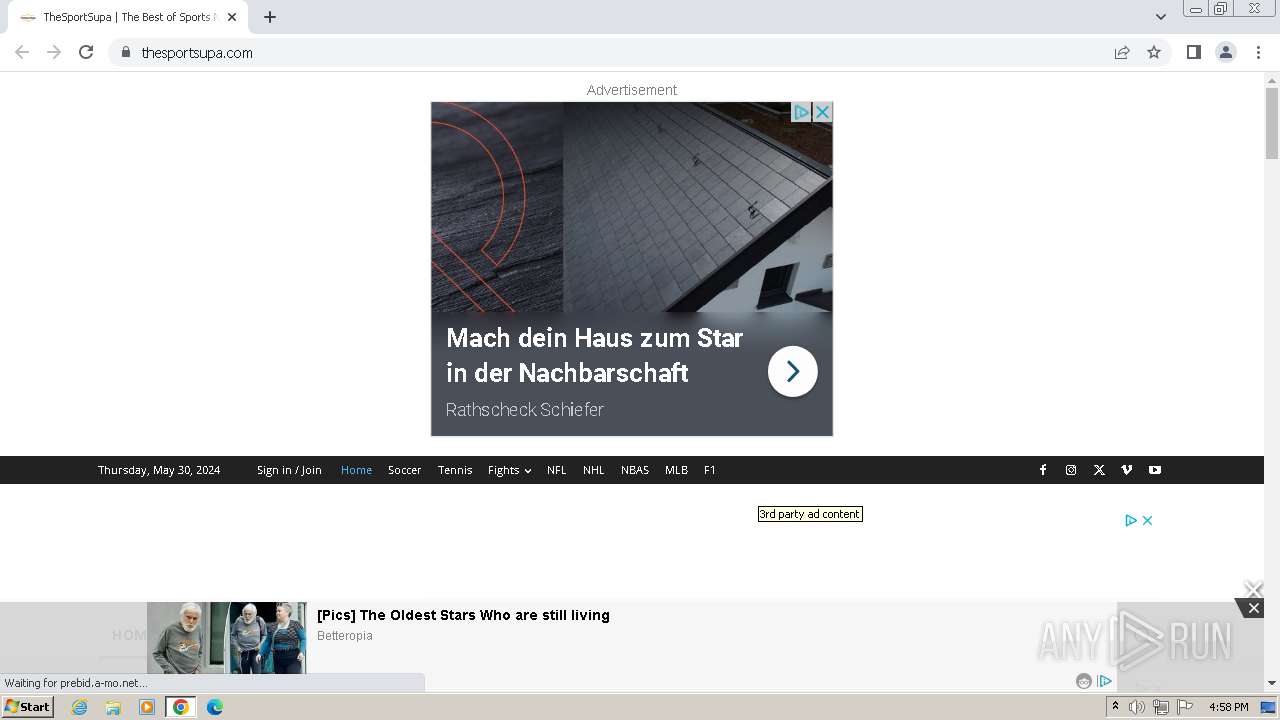Viewport: 1280px width, 720px height.
Task: Open a new browser tab
Action: [270, 17]
